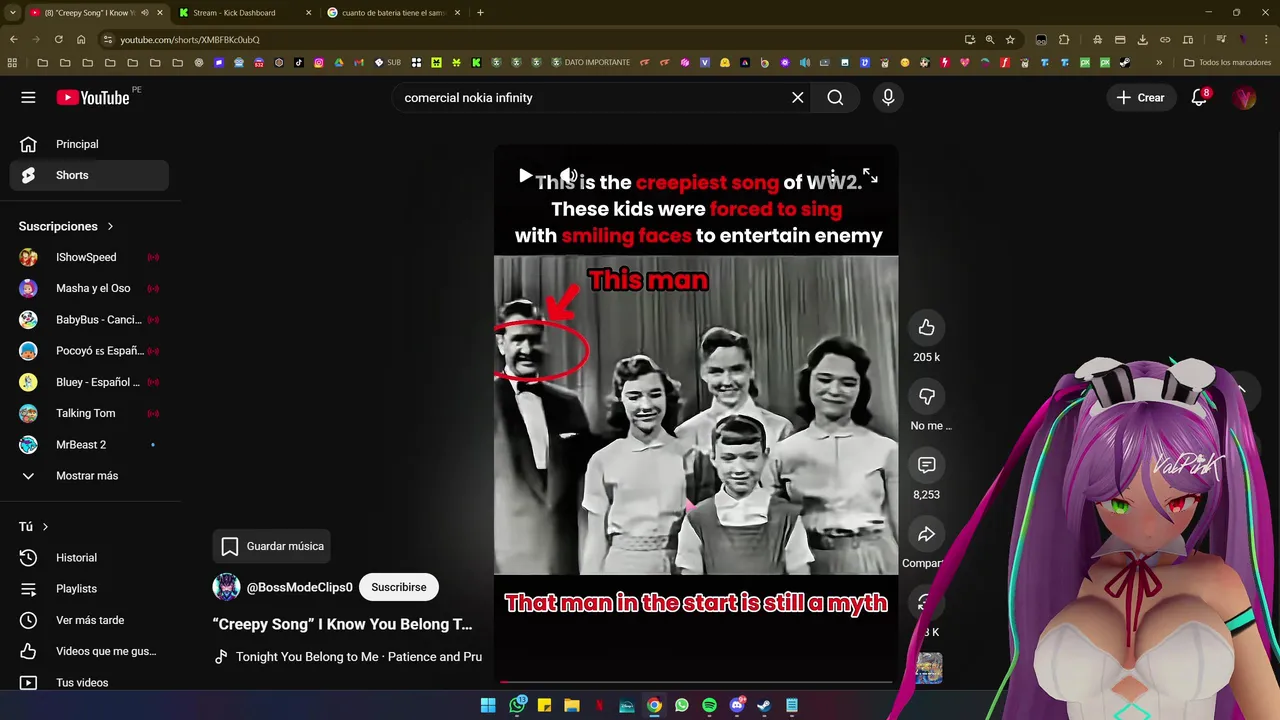Seek on the Short's progress bar
Viewport: 1280px width, 720px height.
click(696, 682)
